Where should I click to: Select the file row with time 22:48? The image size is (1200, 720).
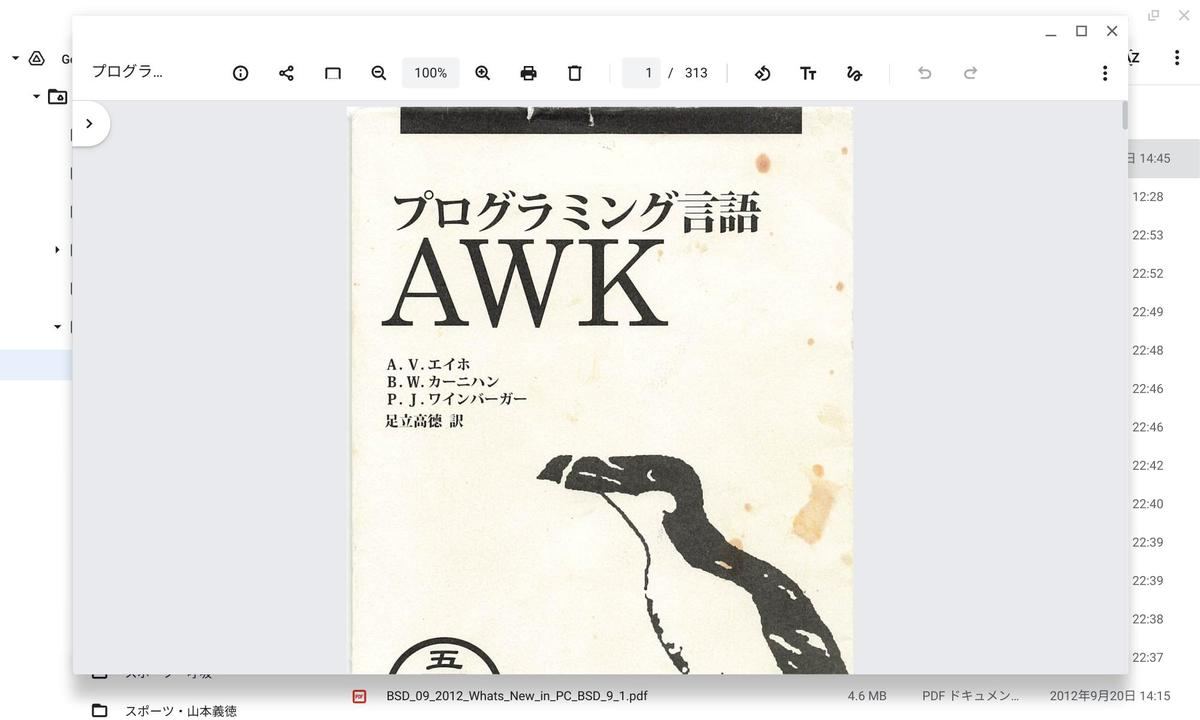[x=1164, y=350]
